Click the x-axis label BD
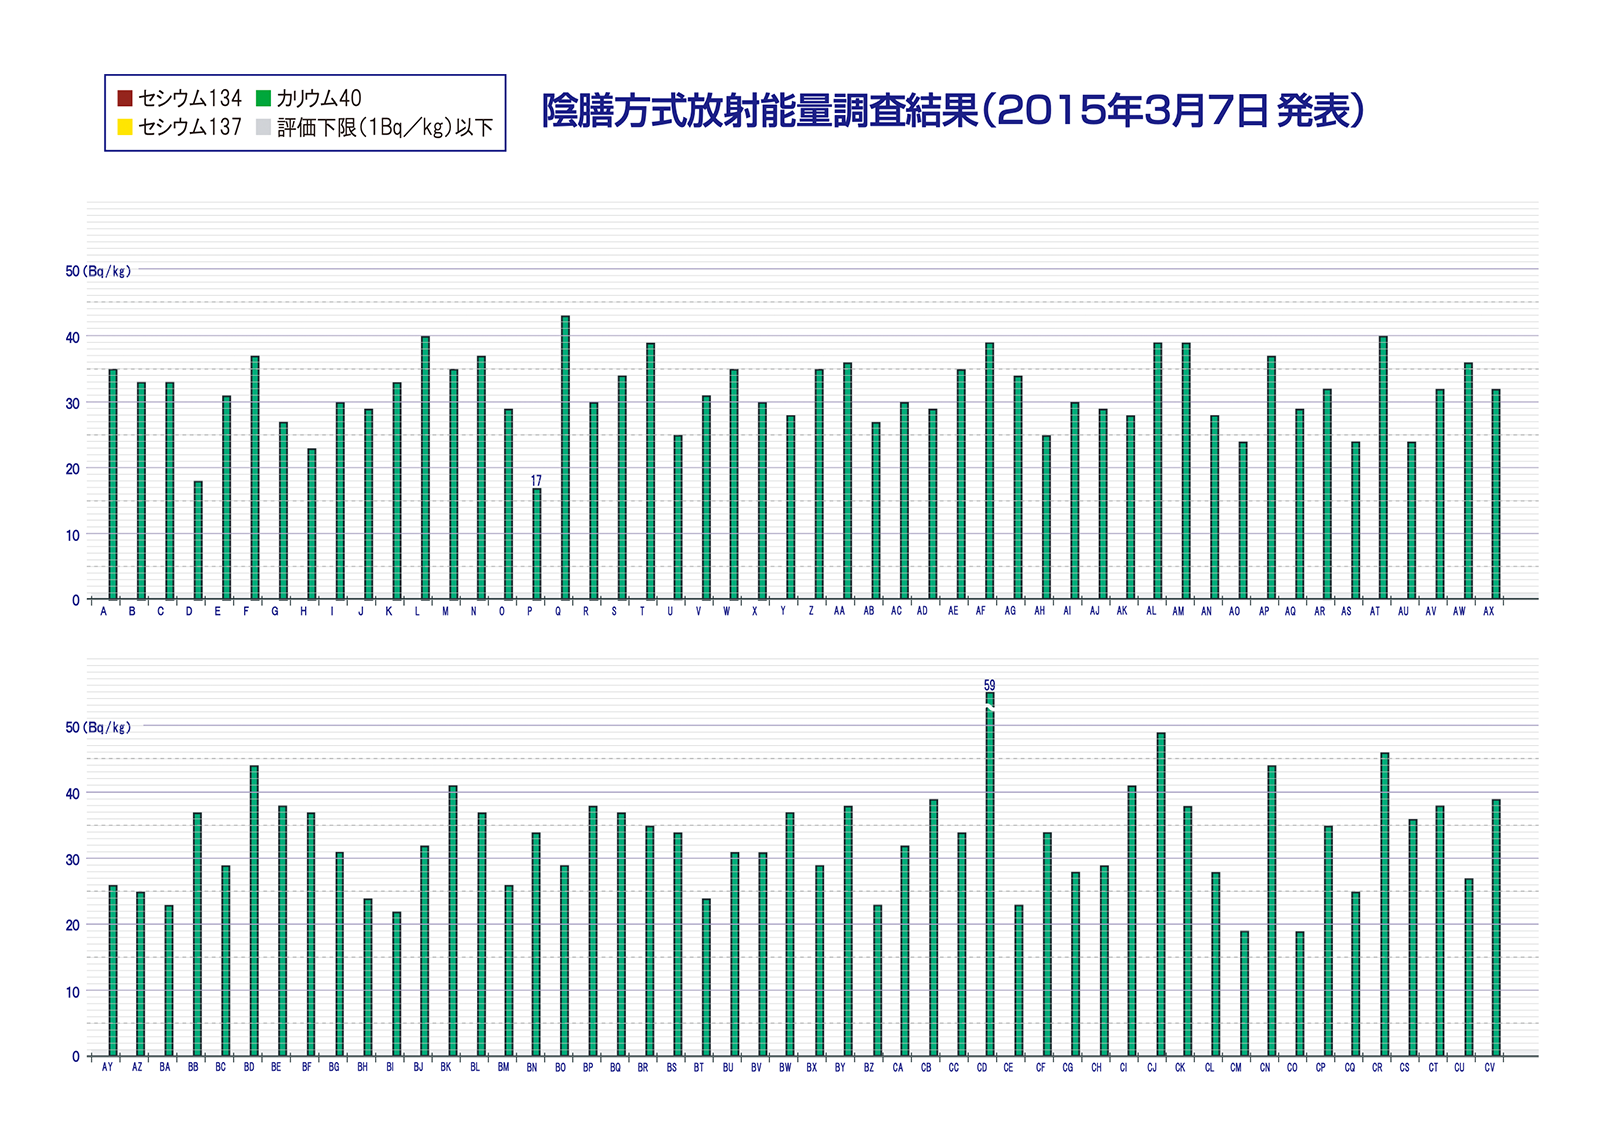Image resolution: width=1600 pixels, height=1140 pixels. (249, 1067)
